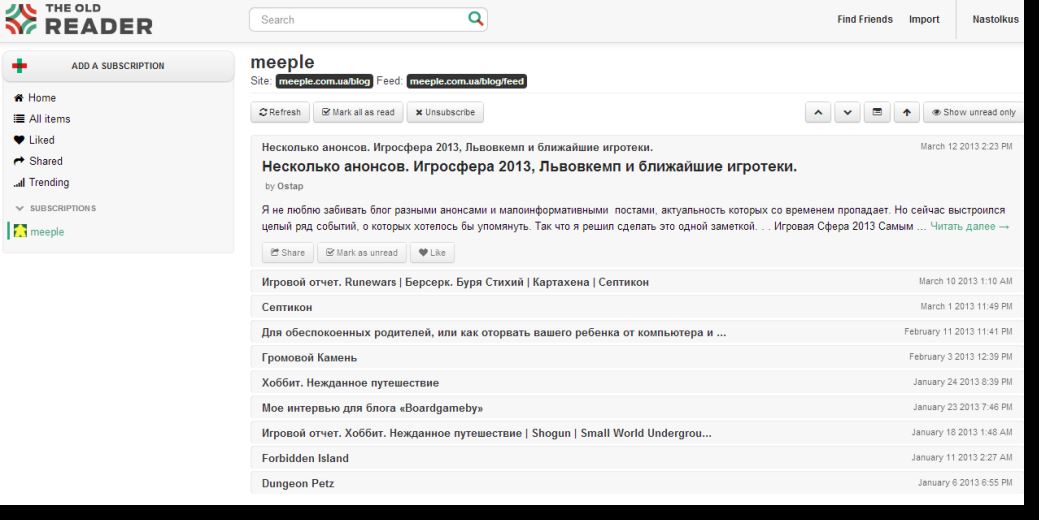This screenshot has width=1039, height=520.
Task: Click the Liked heart icon in sidebar
Action: pos(19,140)
